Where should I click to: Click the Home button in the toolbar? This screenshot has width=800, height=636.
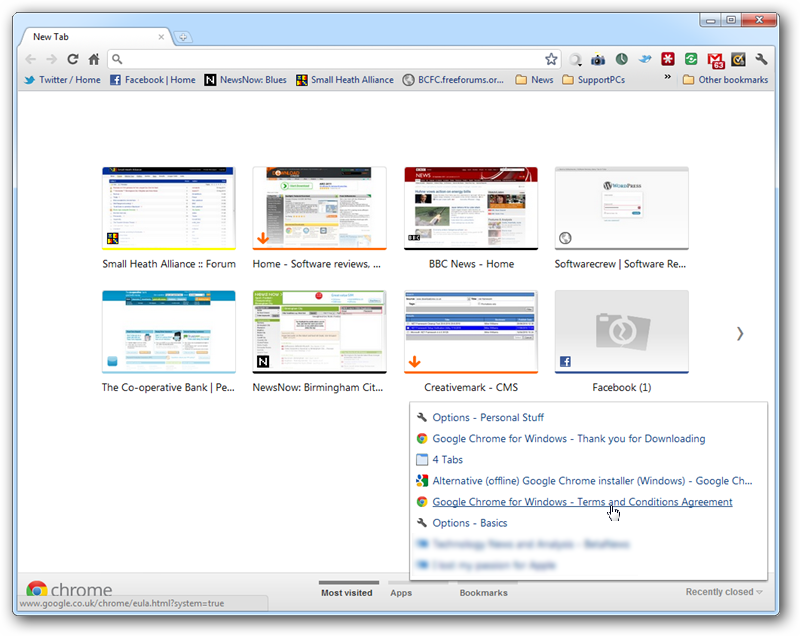point(92,59)
